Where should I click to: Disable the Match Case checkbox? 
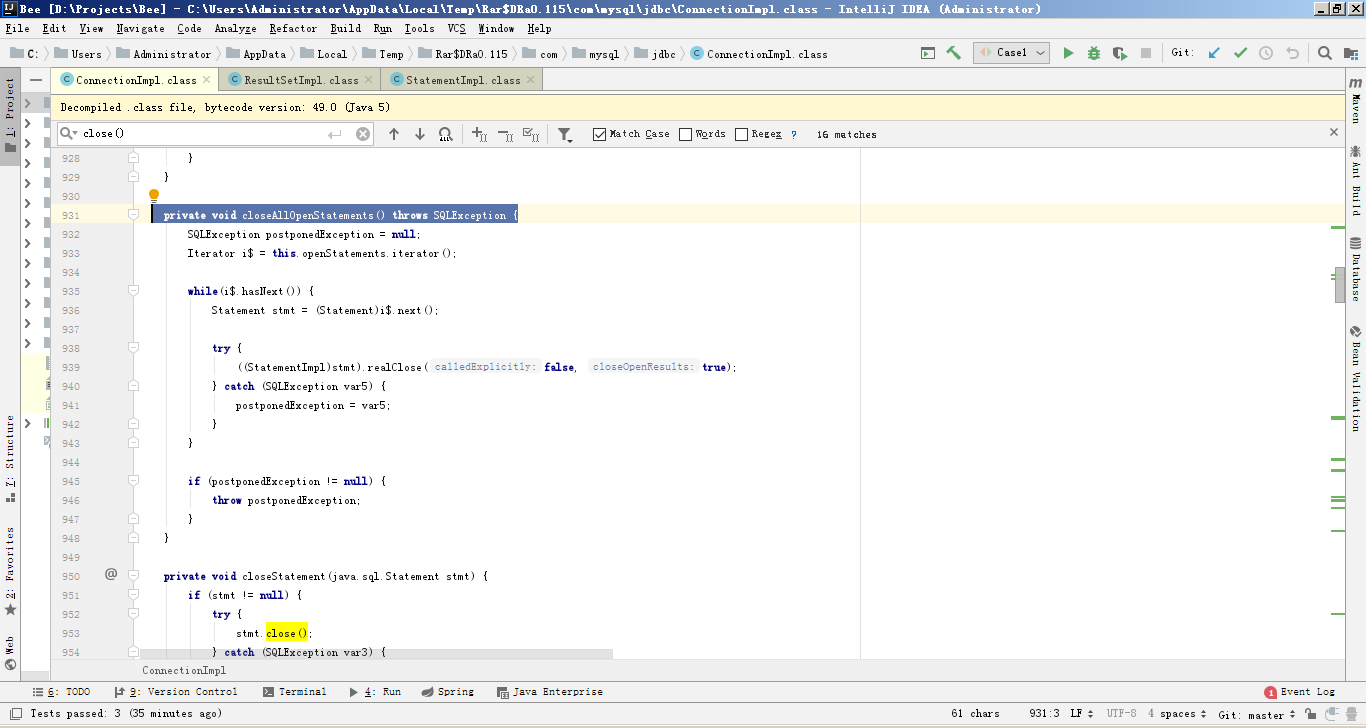pyautogui.click(x=600, y=134)
